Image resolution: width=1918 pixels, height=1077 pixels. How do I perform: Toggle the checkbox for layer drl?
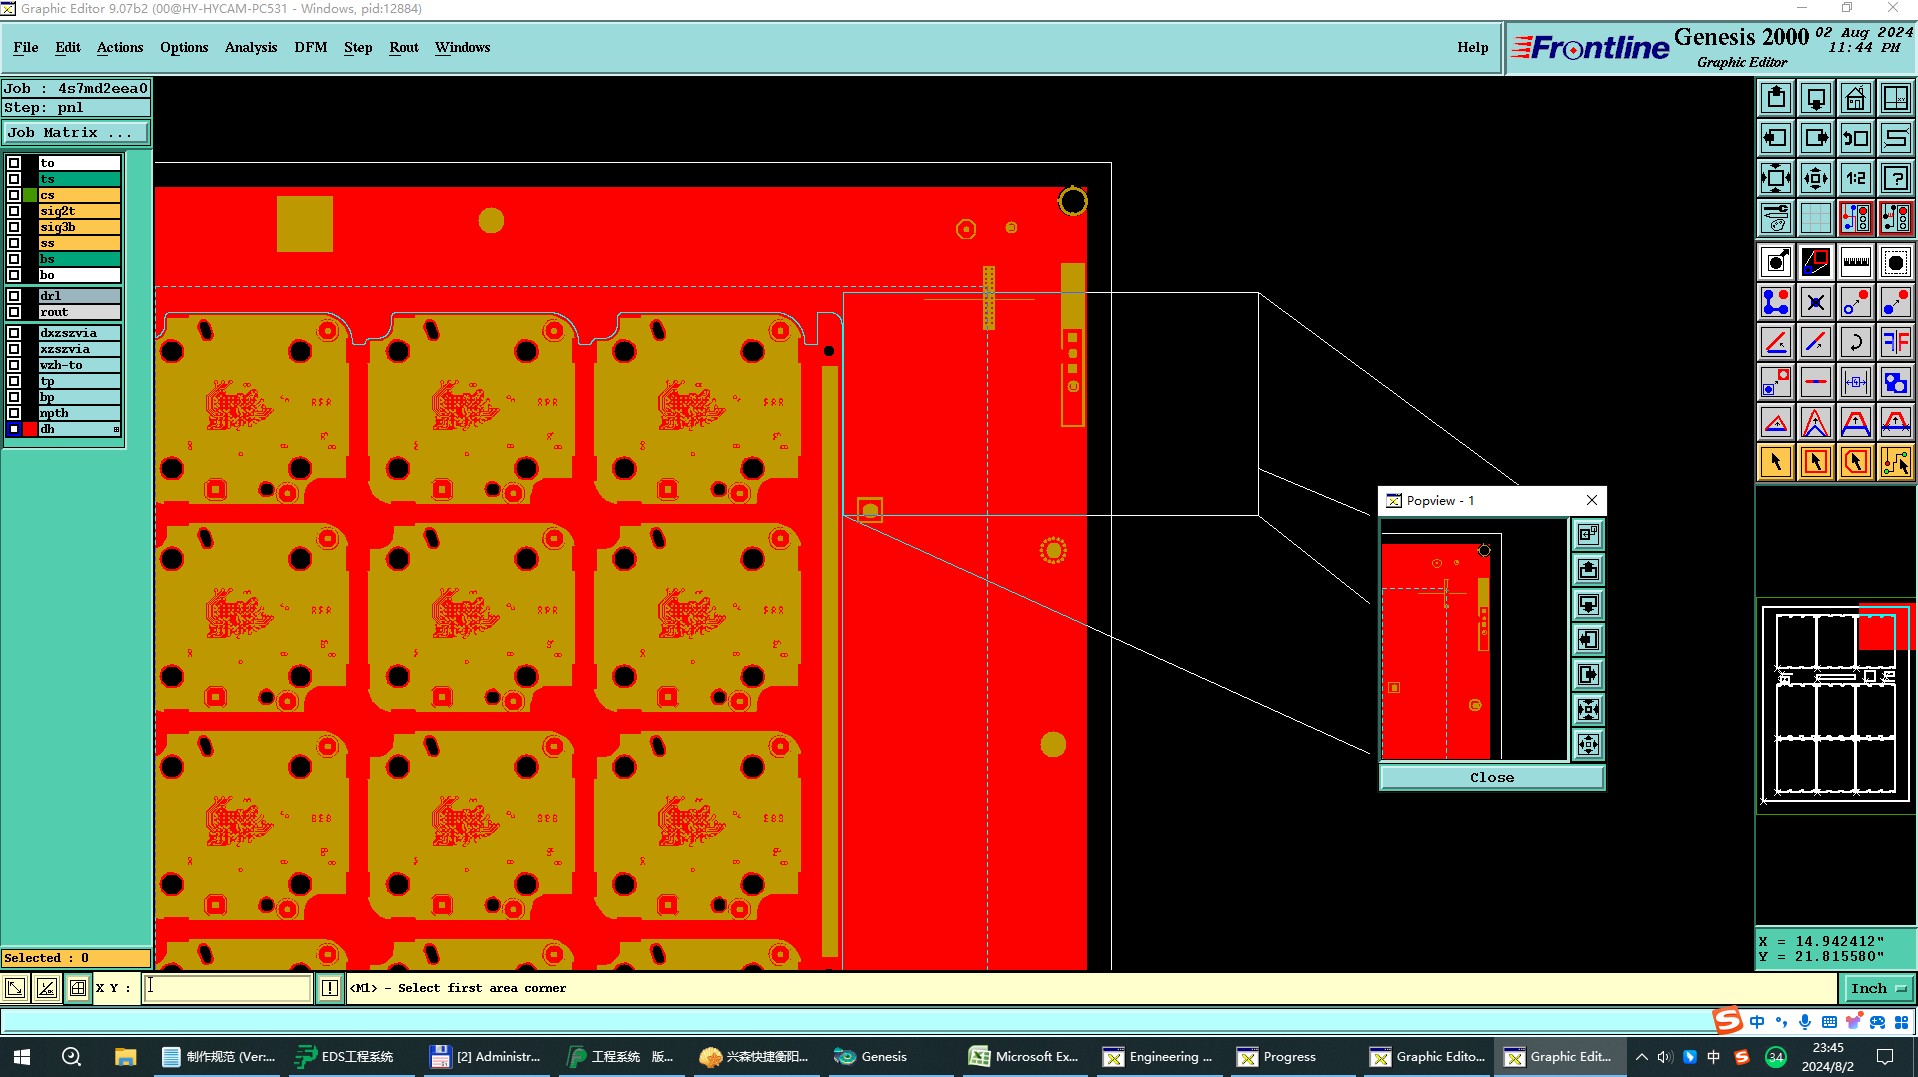14,296
